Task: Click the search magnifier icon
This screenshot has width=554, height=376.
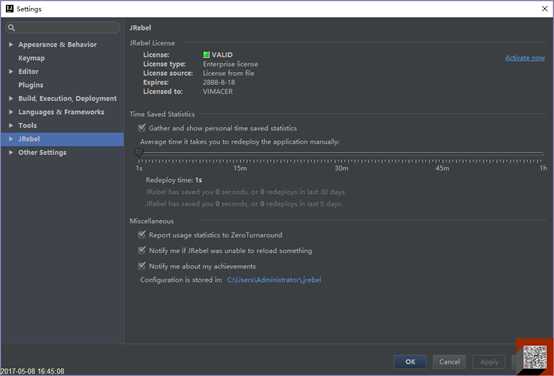Action: pos(11,28)
